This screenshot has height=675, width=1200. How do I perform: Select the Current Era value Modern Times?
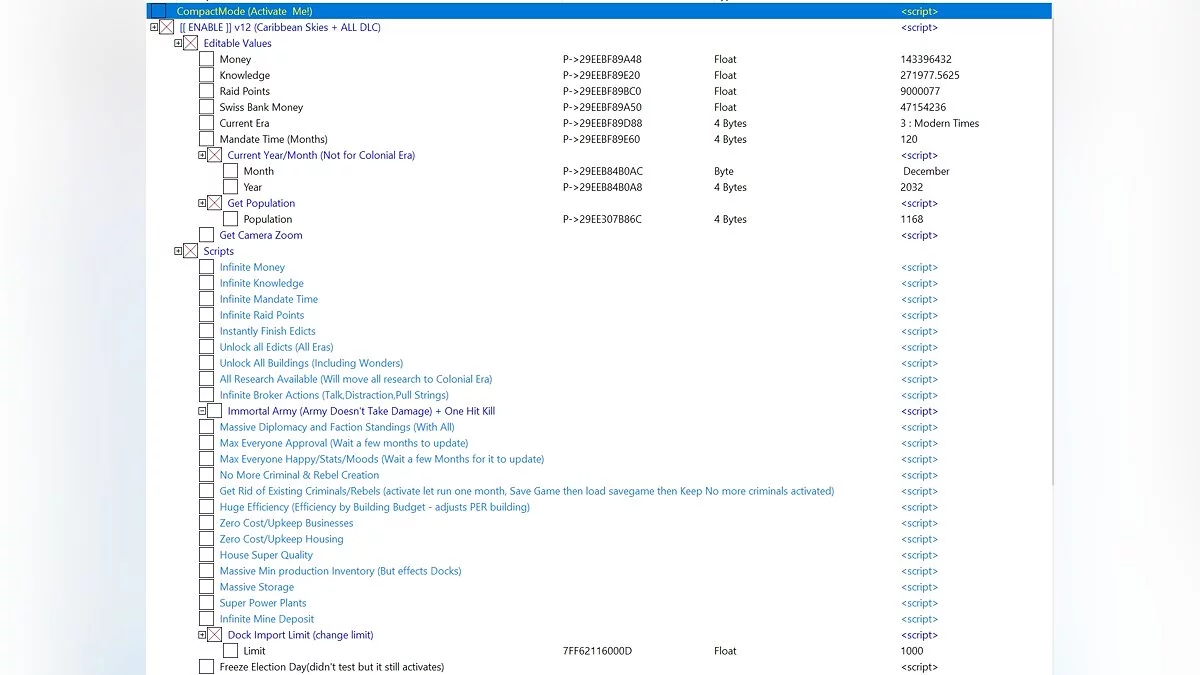(x=939, y=123)
